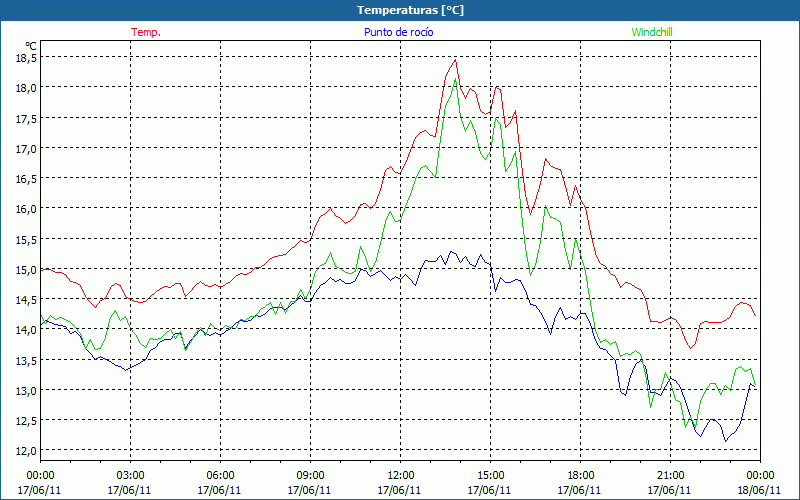Click the 15:00 time axis label
This screenshot has height=500, width=800.
pyautogui.click(x=490, y=476)
